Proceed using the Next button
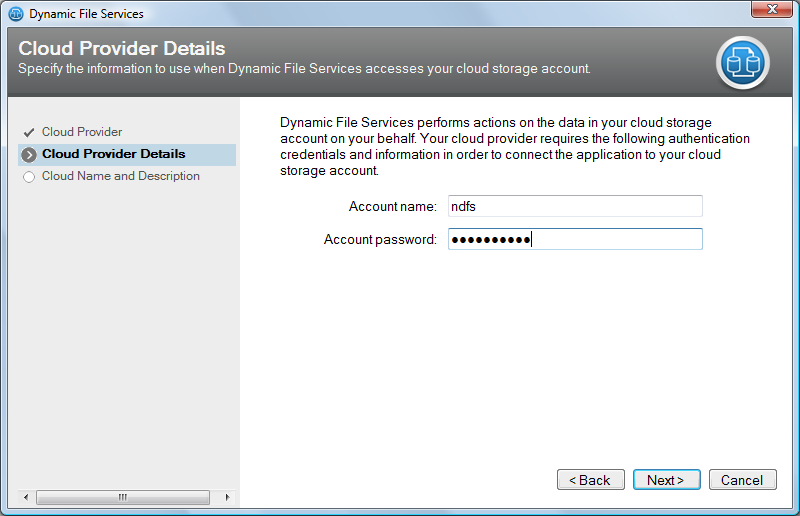 pos(666,480)
